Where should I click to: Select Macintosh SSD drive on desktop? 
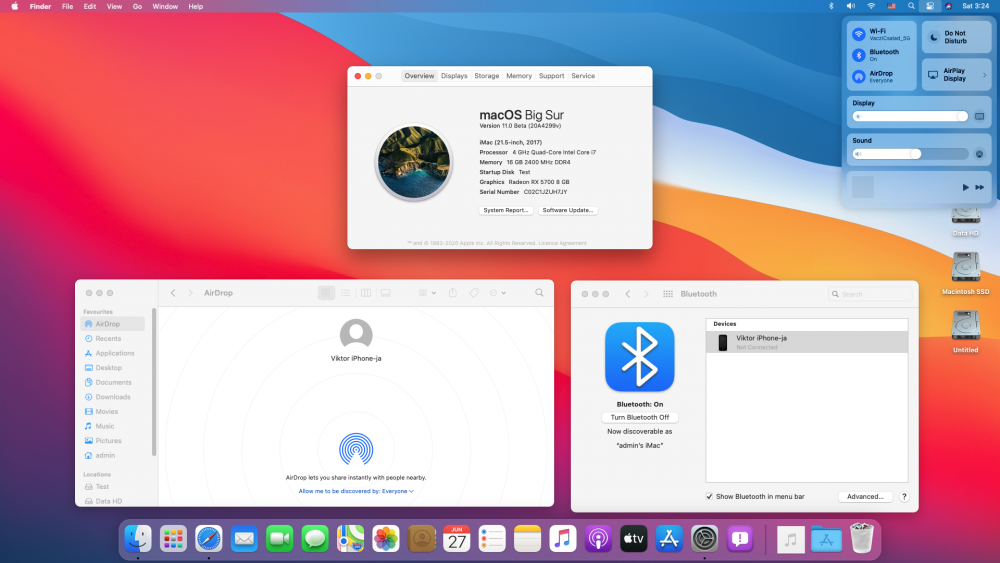click(x=966, y=273)
